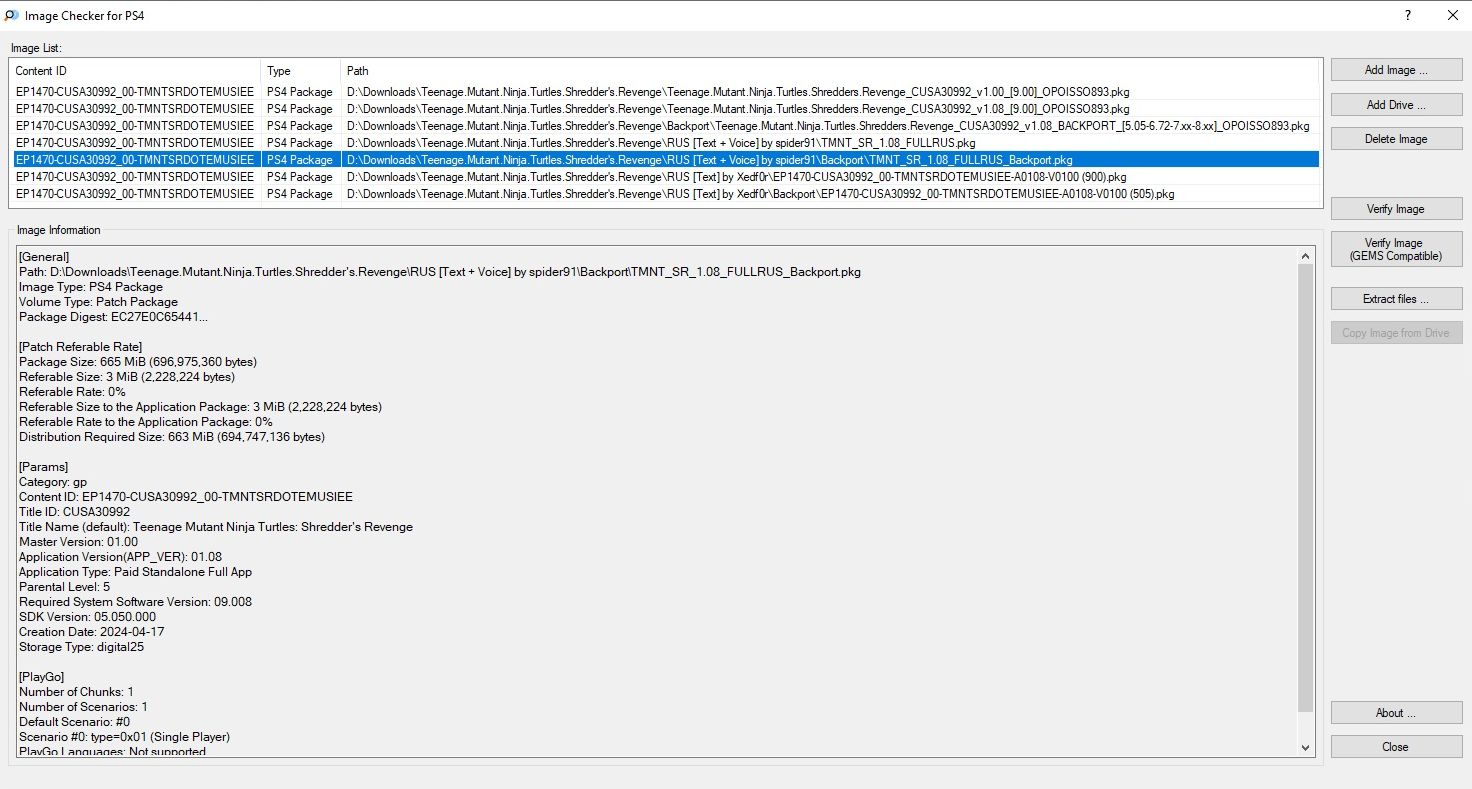Delete the selected image with Delete Image
This screenshot has height=789, width=1472.
(1396, 139)
